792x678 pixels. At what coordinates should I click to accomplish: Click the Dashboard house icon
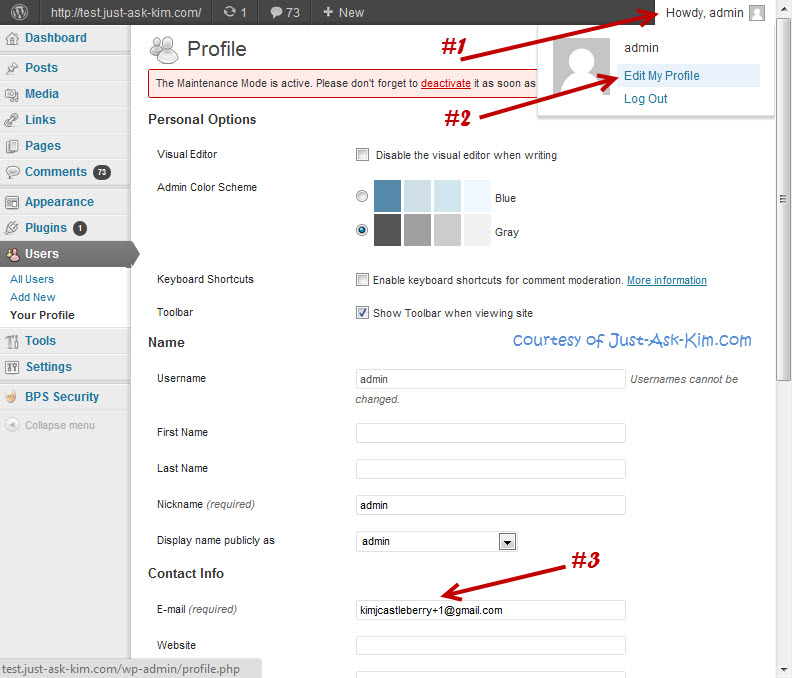(x=12, y=38)
